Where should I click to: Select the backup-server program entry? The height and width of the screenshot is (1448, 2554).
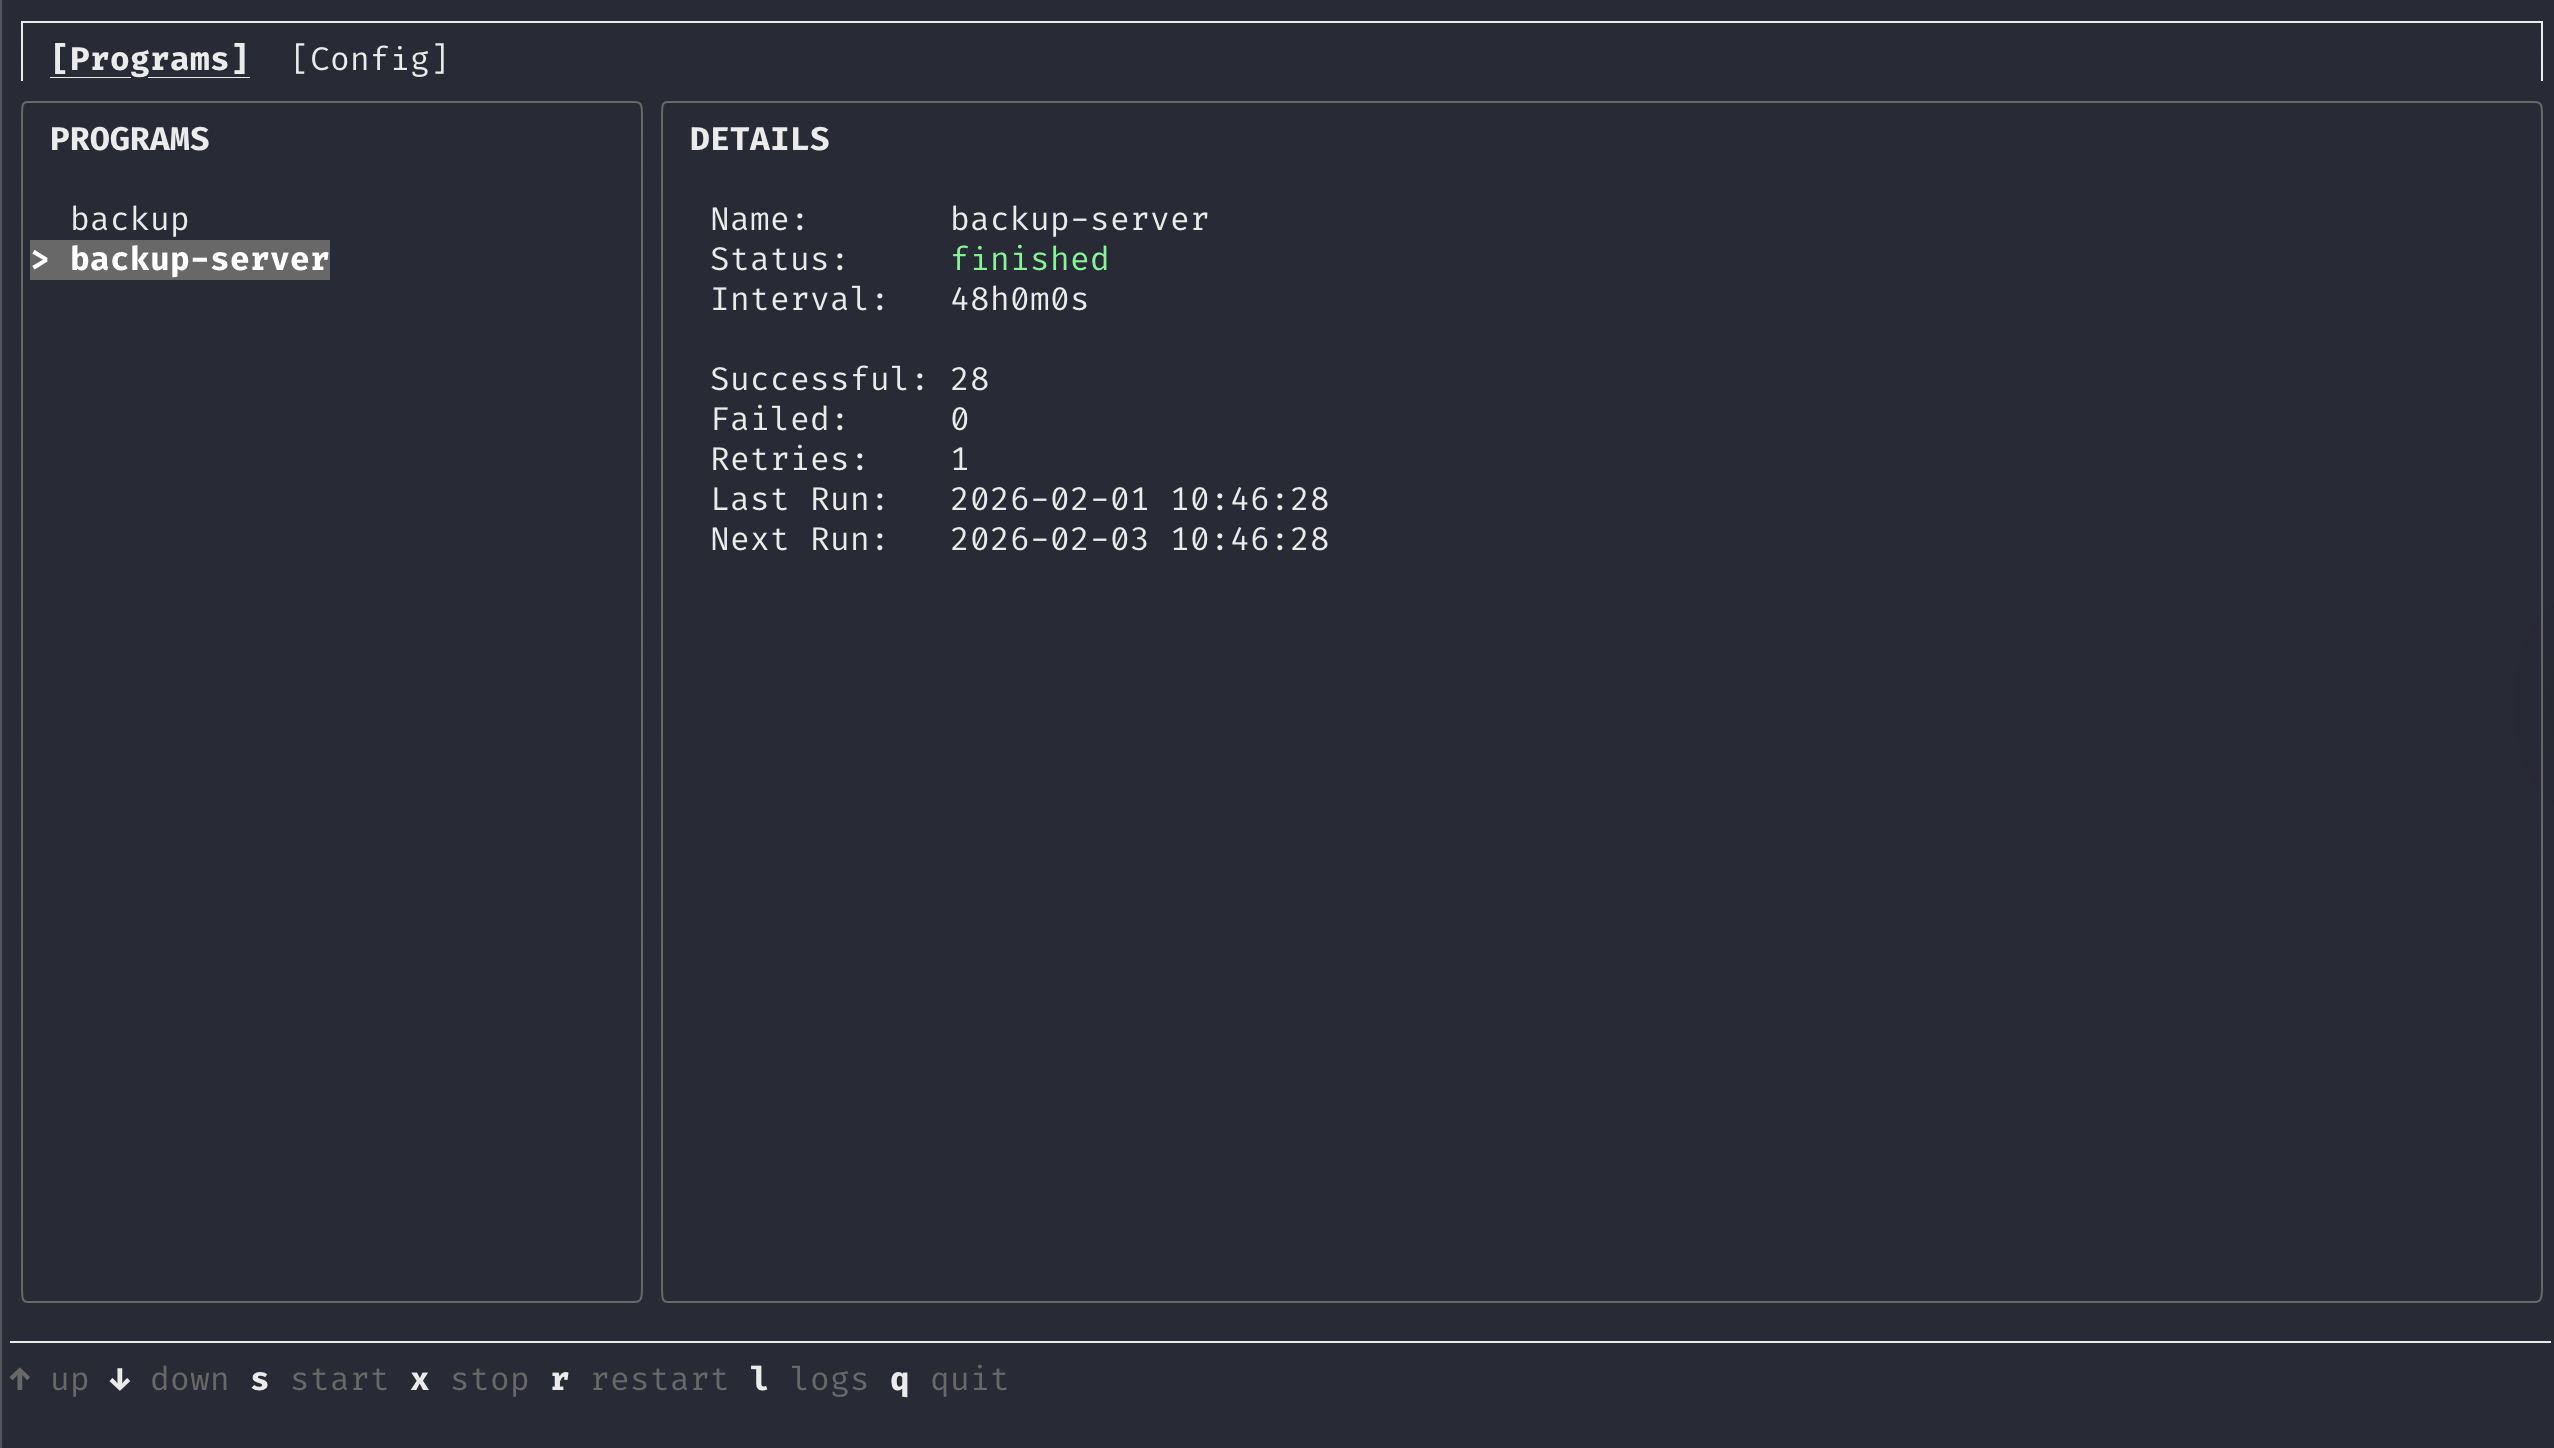[199, 260]
